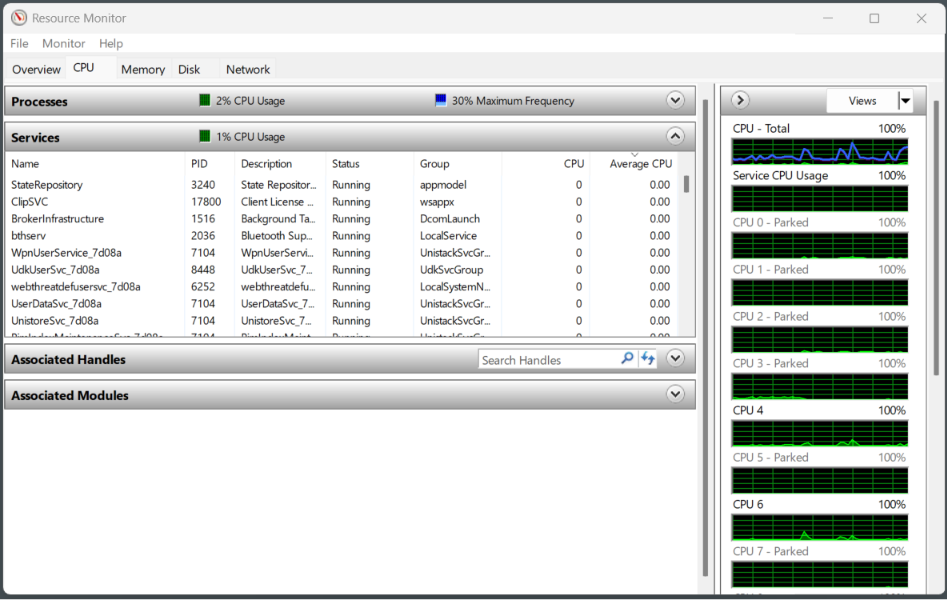947x600 pixels.
Task: Switch to the Memory tab
Action: tap(143, 69)
